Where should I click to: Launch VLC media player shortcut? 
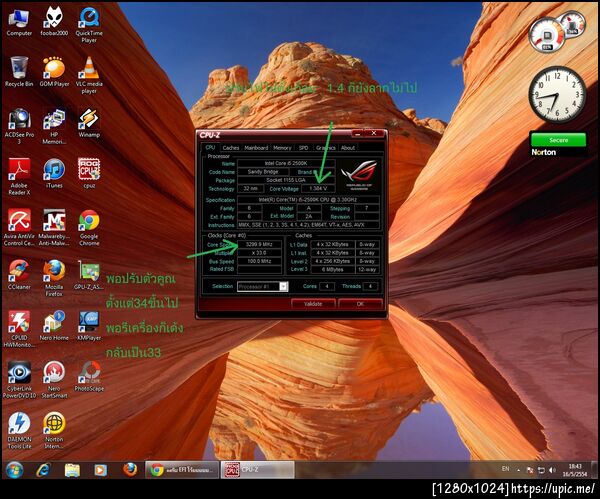click(89, 75)
